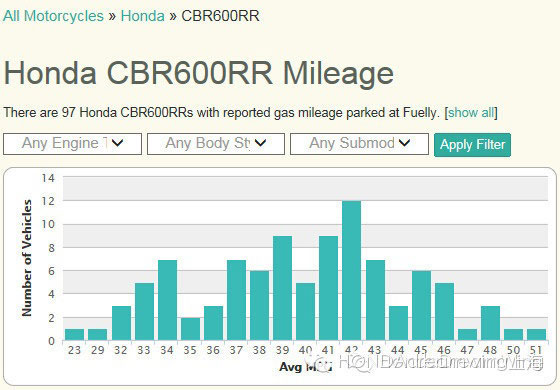Click the CBR600RR breadcrumb text
Image resolution: width=560 pixels, height=390 pixels.
tap(220, 16)
